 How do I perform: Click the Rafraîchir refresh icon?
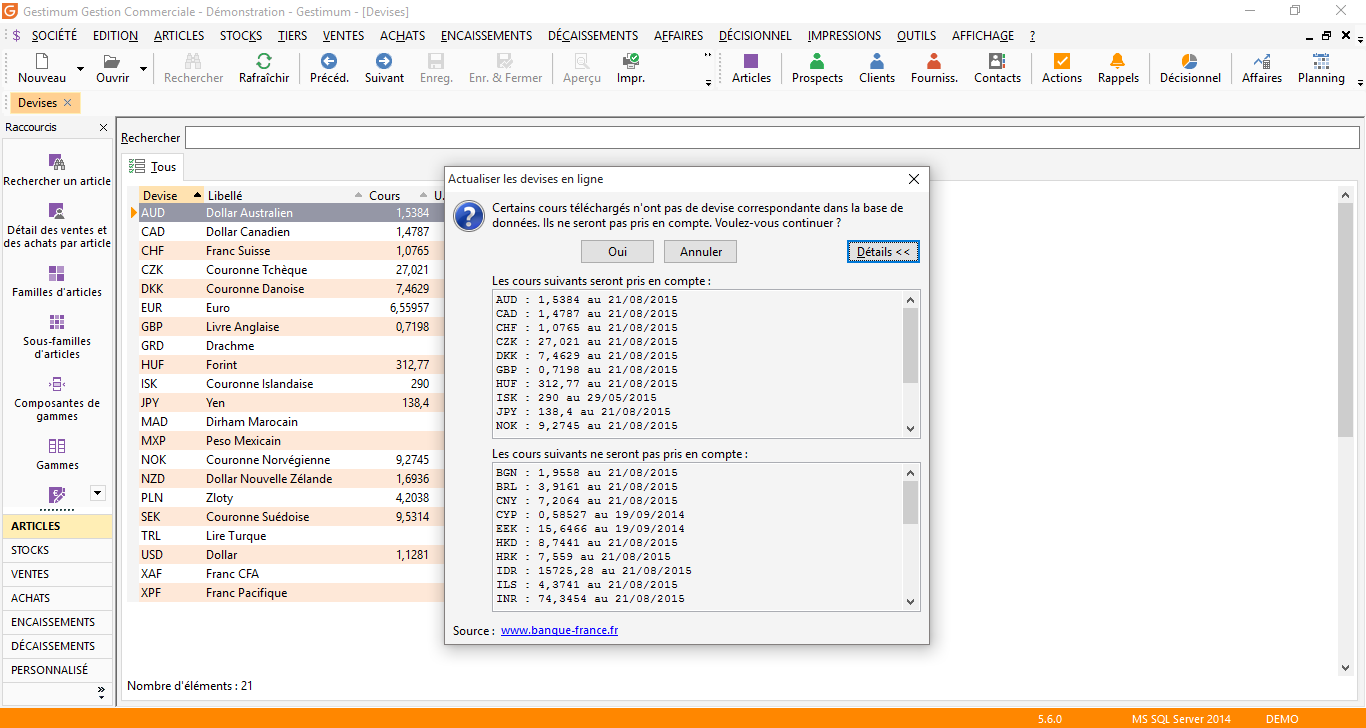264,61
